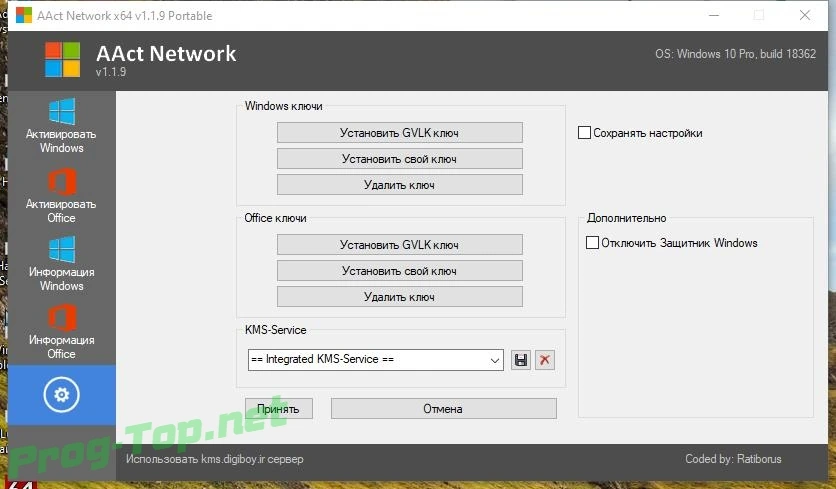Click the title bar app icon
836x489 pixels.
(x=24, y=15)
